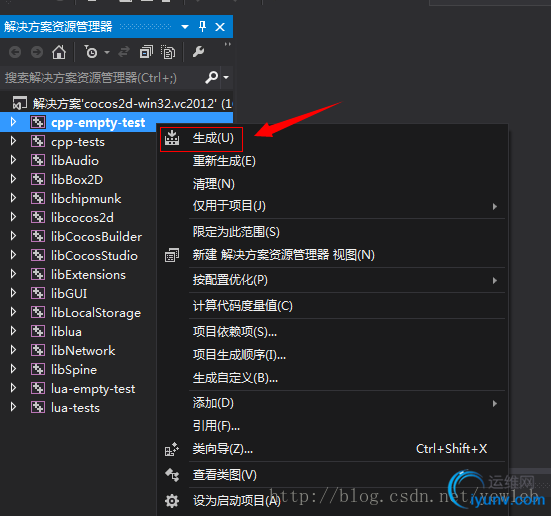Expand the libchipmunk project

(x=13, y=198)
